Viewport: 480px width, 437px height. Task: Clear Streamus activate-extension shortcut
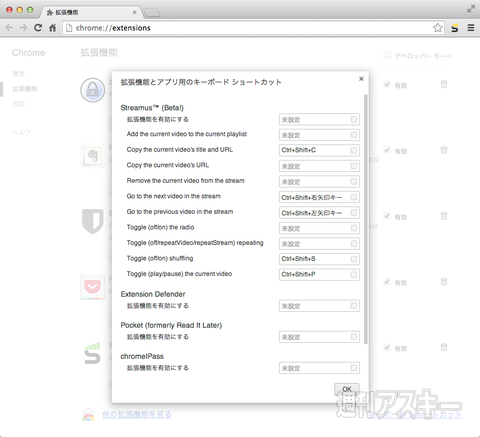point(354,119)
